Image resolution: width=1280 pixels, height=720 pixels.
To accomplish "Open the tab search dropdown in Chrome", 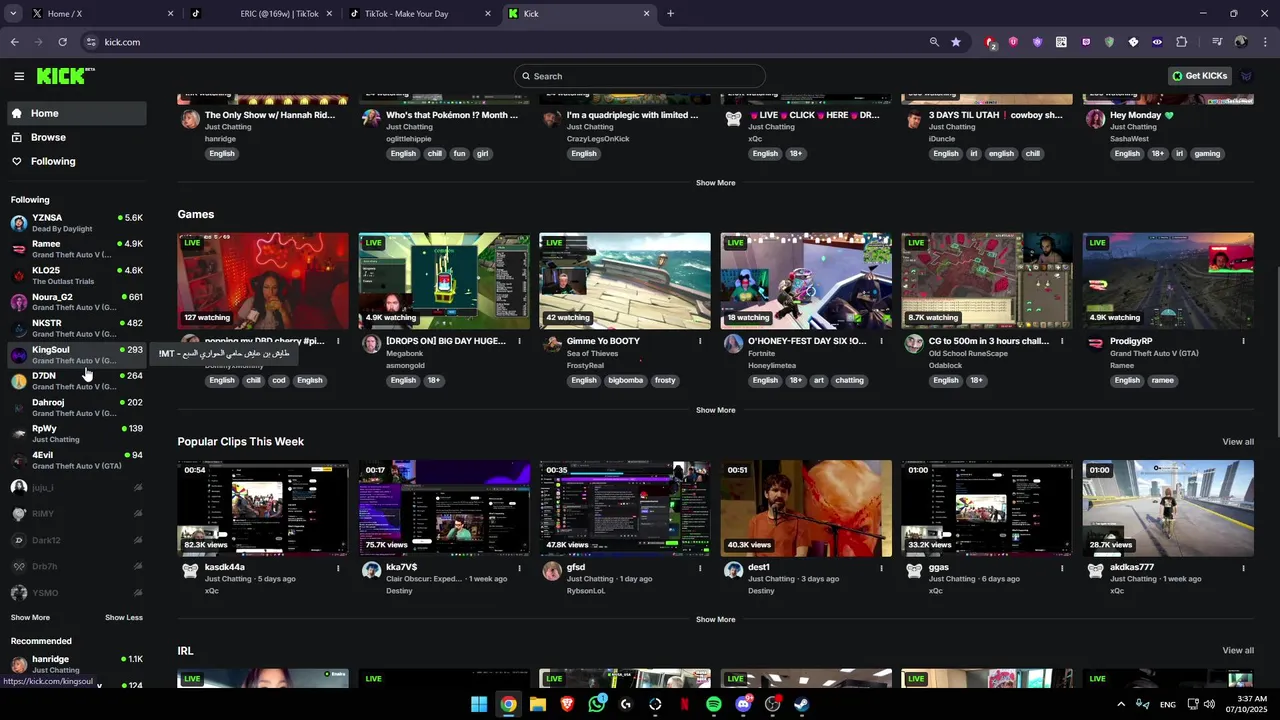I will 13,14.
